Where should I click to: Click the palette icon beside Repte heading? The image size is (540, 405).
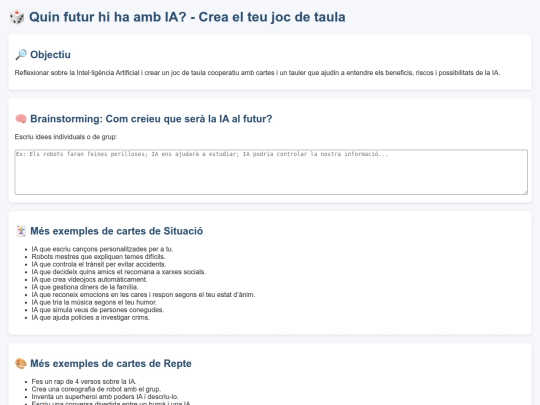pyautogui.click(x=21, y=363)
